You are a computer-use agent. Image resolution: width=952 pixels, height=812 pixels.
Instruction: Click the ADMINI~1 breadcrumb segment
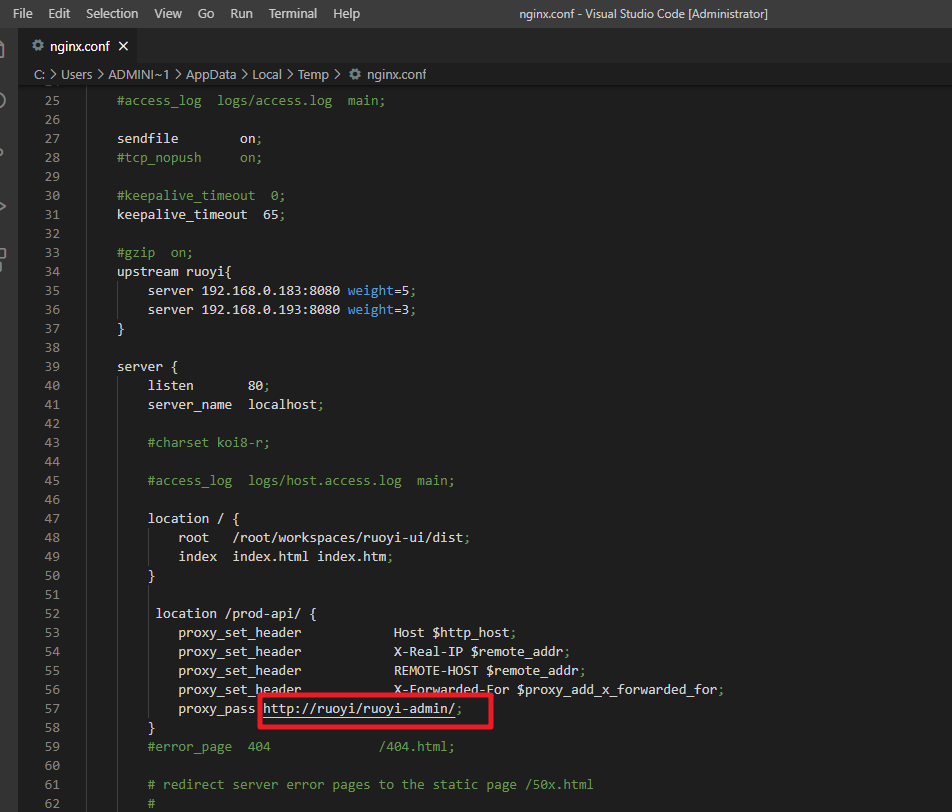click(x=138, y=75)
